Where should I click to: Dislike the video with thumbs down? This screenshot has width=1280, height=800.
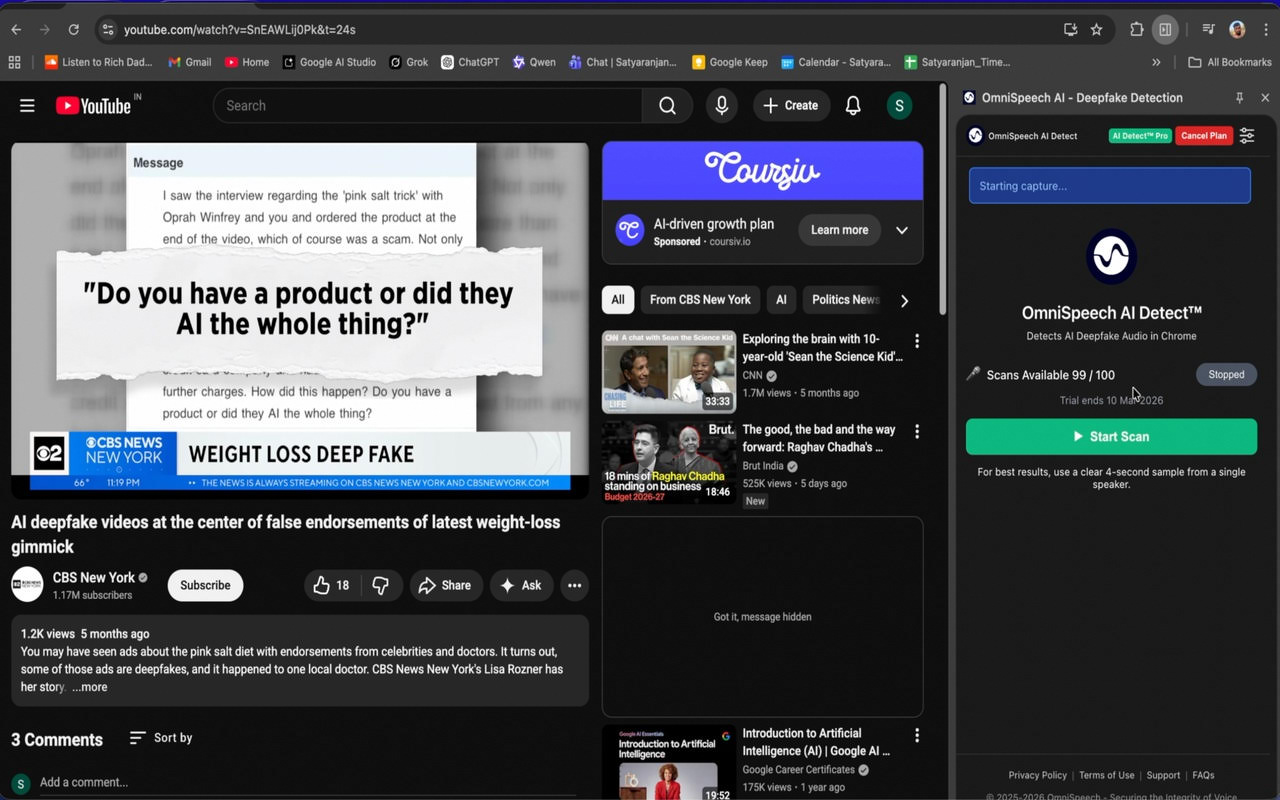point(381,585)
